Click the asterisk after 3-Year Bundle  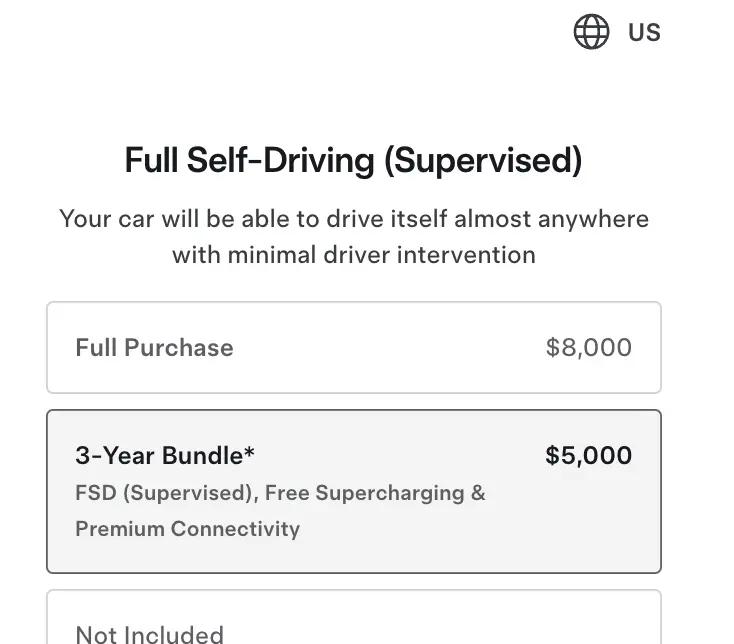click(250, 452)
